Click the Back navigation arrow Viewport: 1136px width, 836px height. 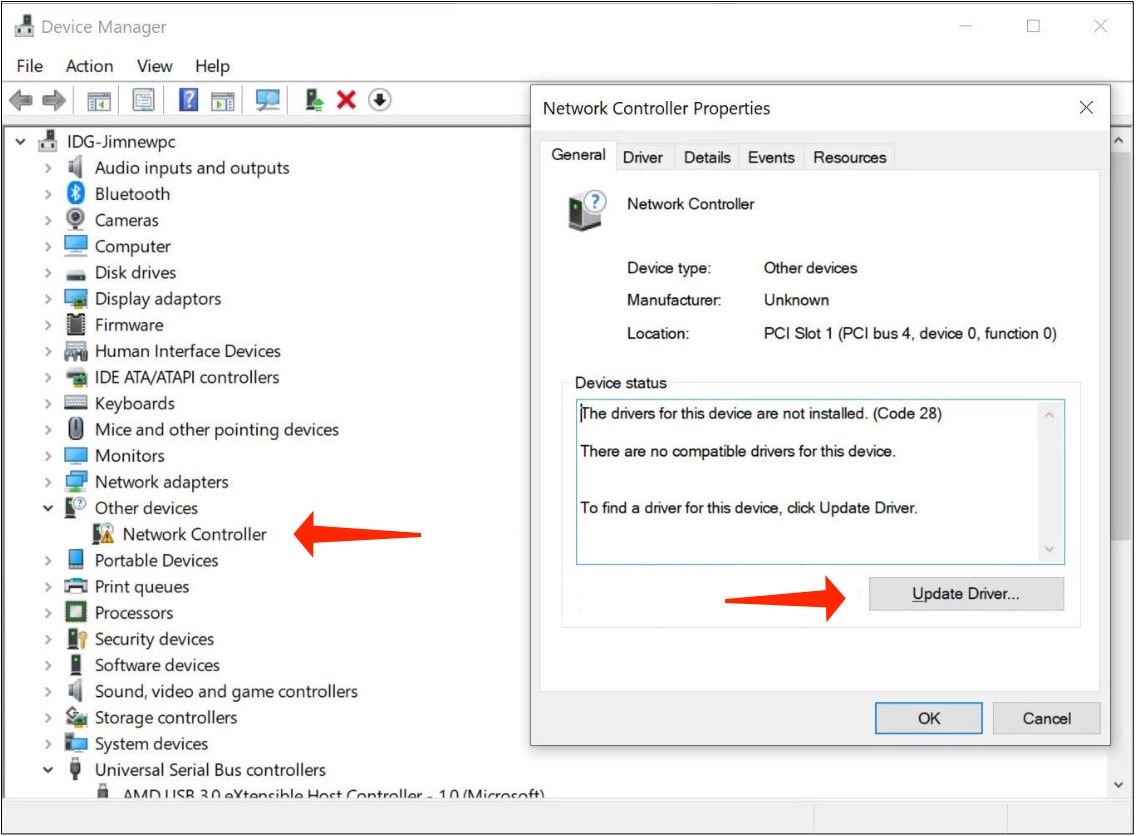tap(19, 99)
